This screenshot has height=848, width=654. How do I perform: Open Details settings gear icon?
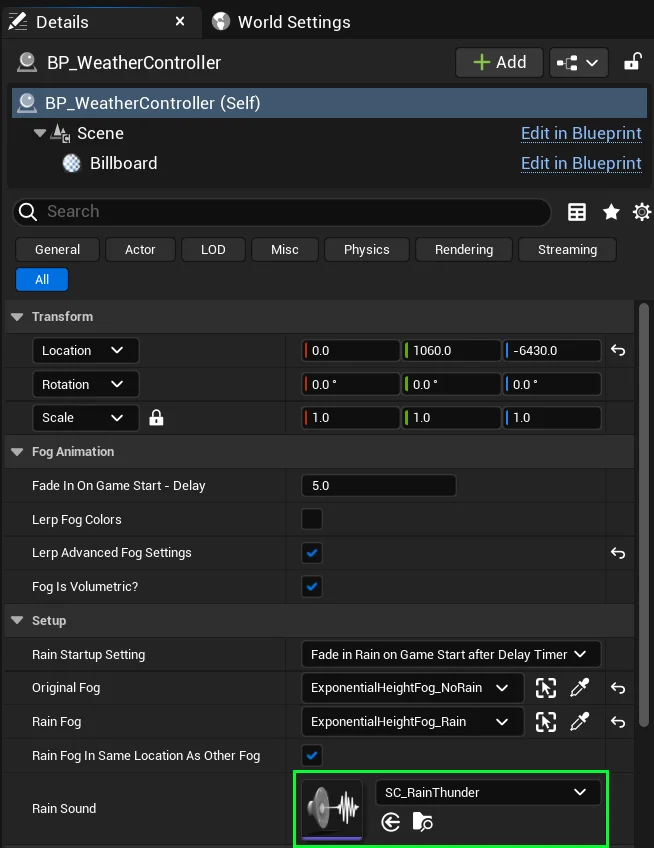click(642, 212)
